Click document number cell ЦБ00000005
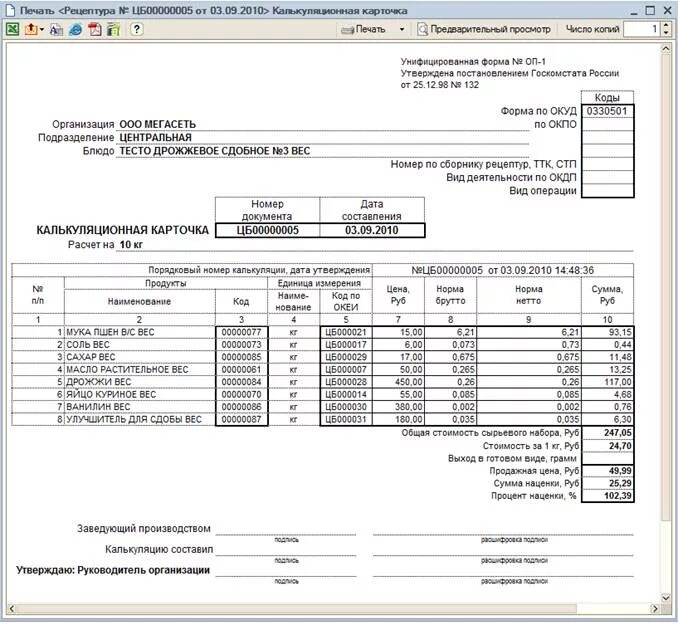Image resolution: width=678 pixels, height=625 pixels. (x=268, y=230)
